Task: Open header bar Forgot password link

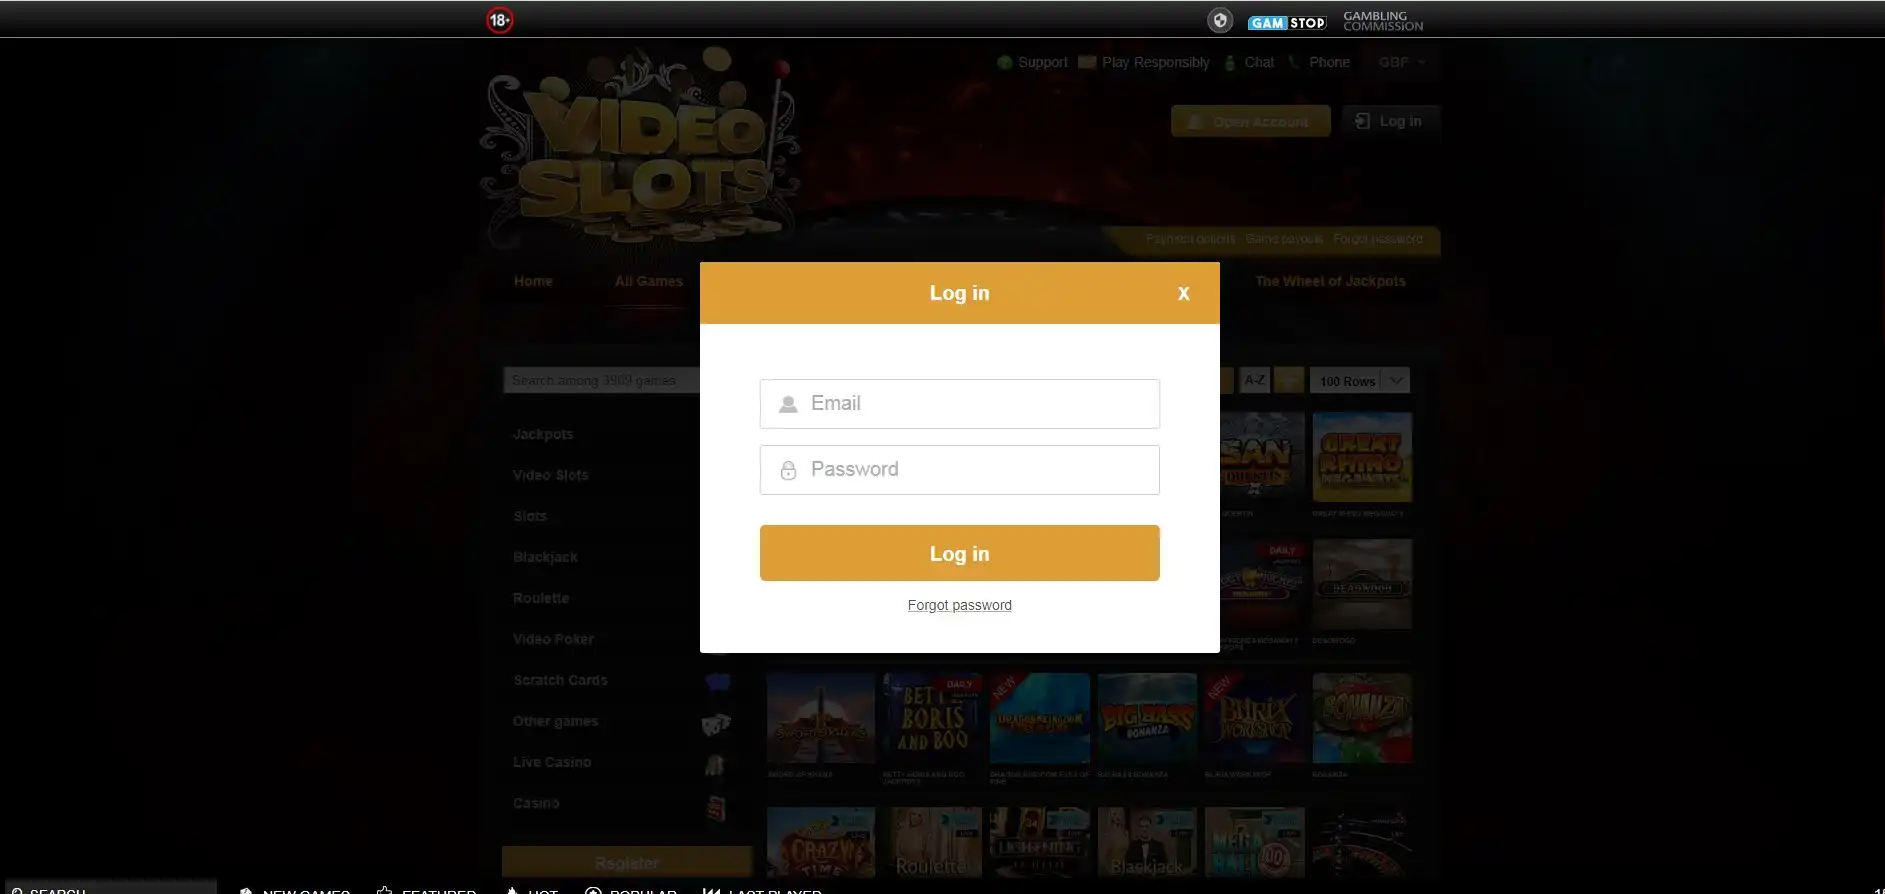Action: 1377,239
